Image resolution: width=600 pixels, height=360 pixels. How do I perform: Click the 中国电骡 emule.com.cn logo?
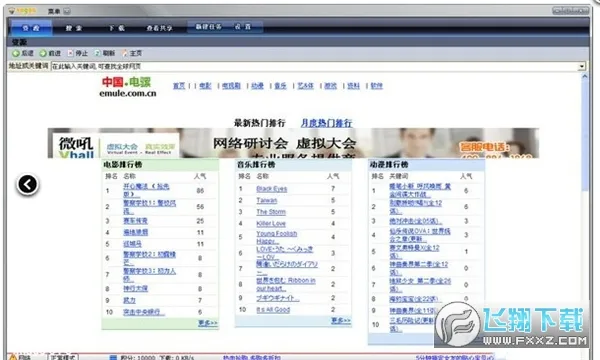pos(128,87)
